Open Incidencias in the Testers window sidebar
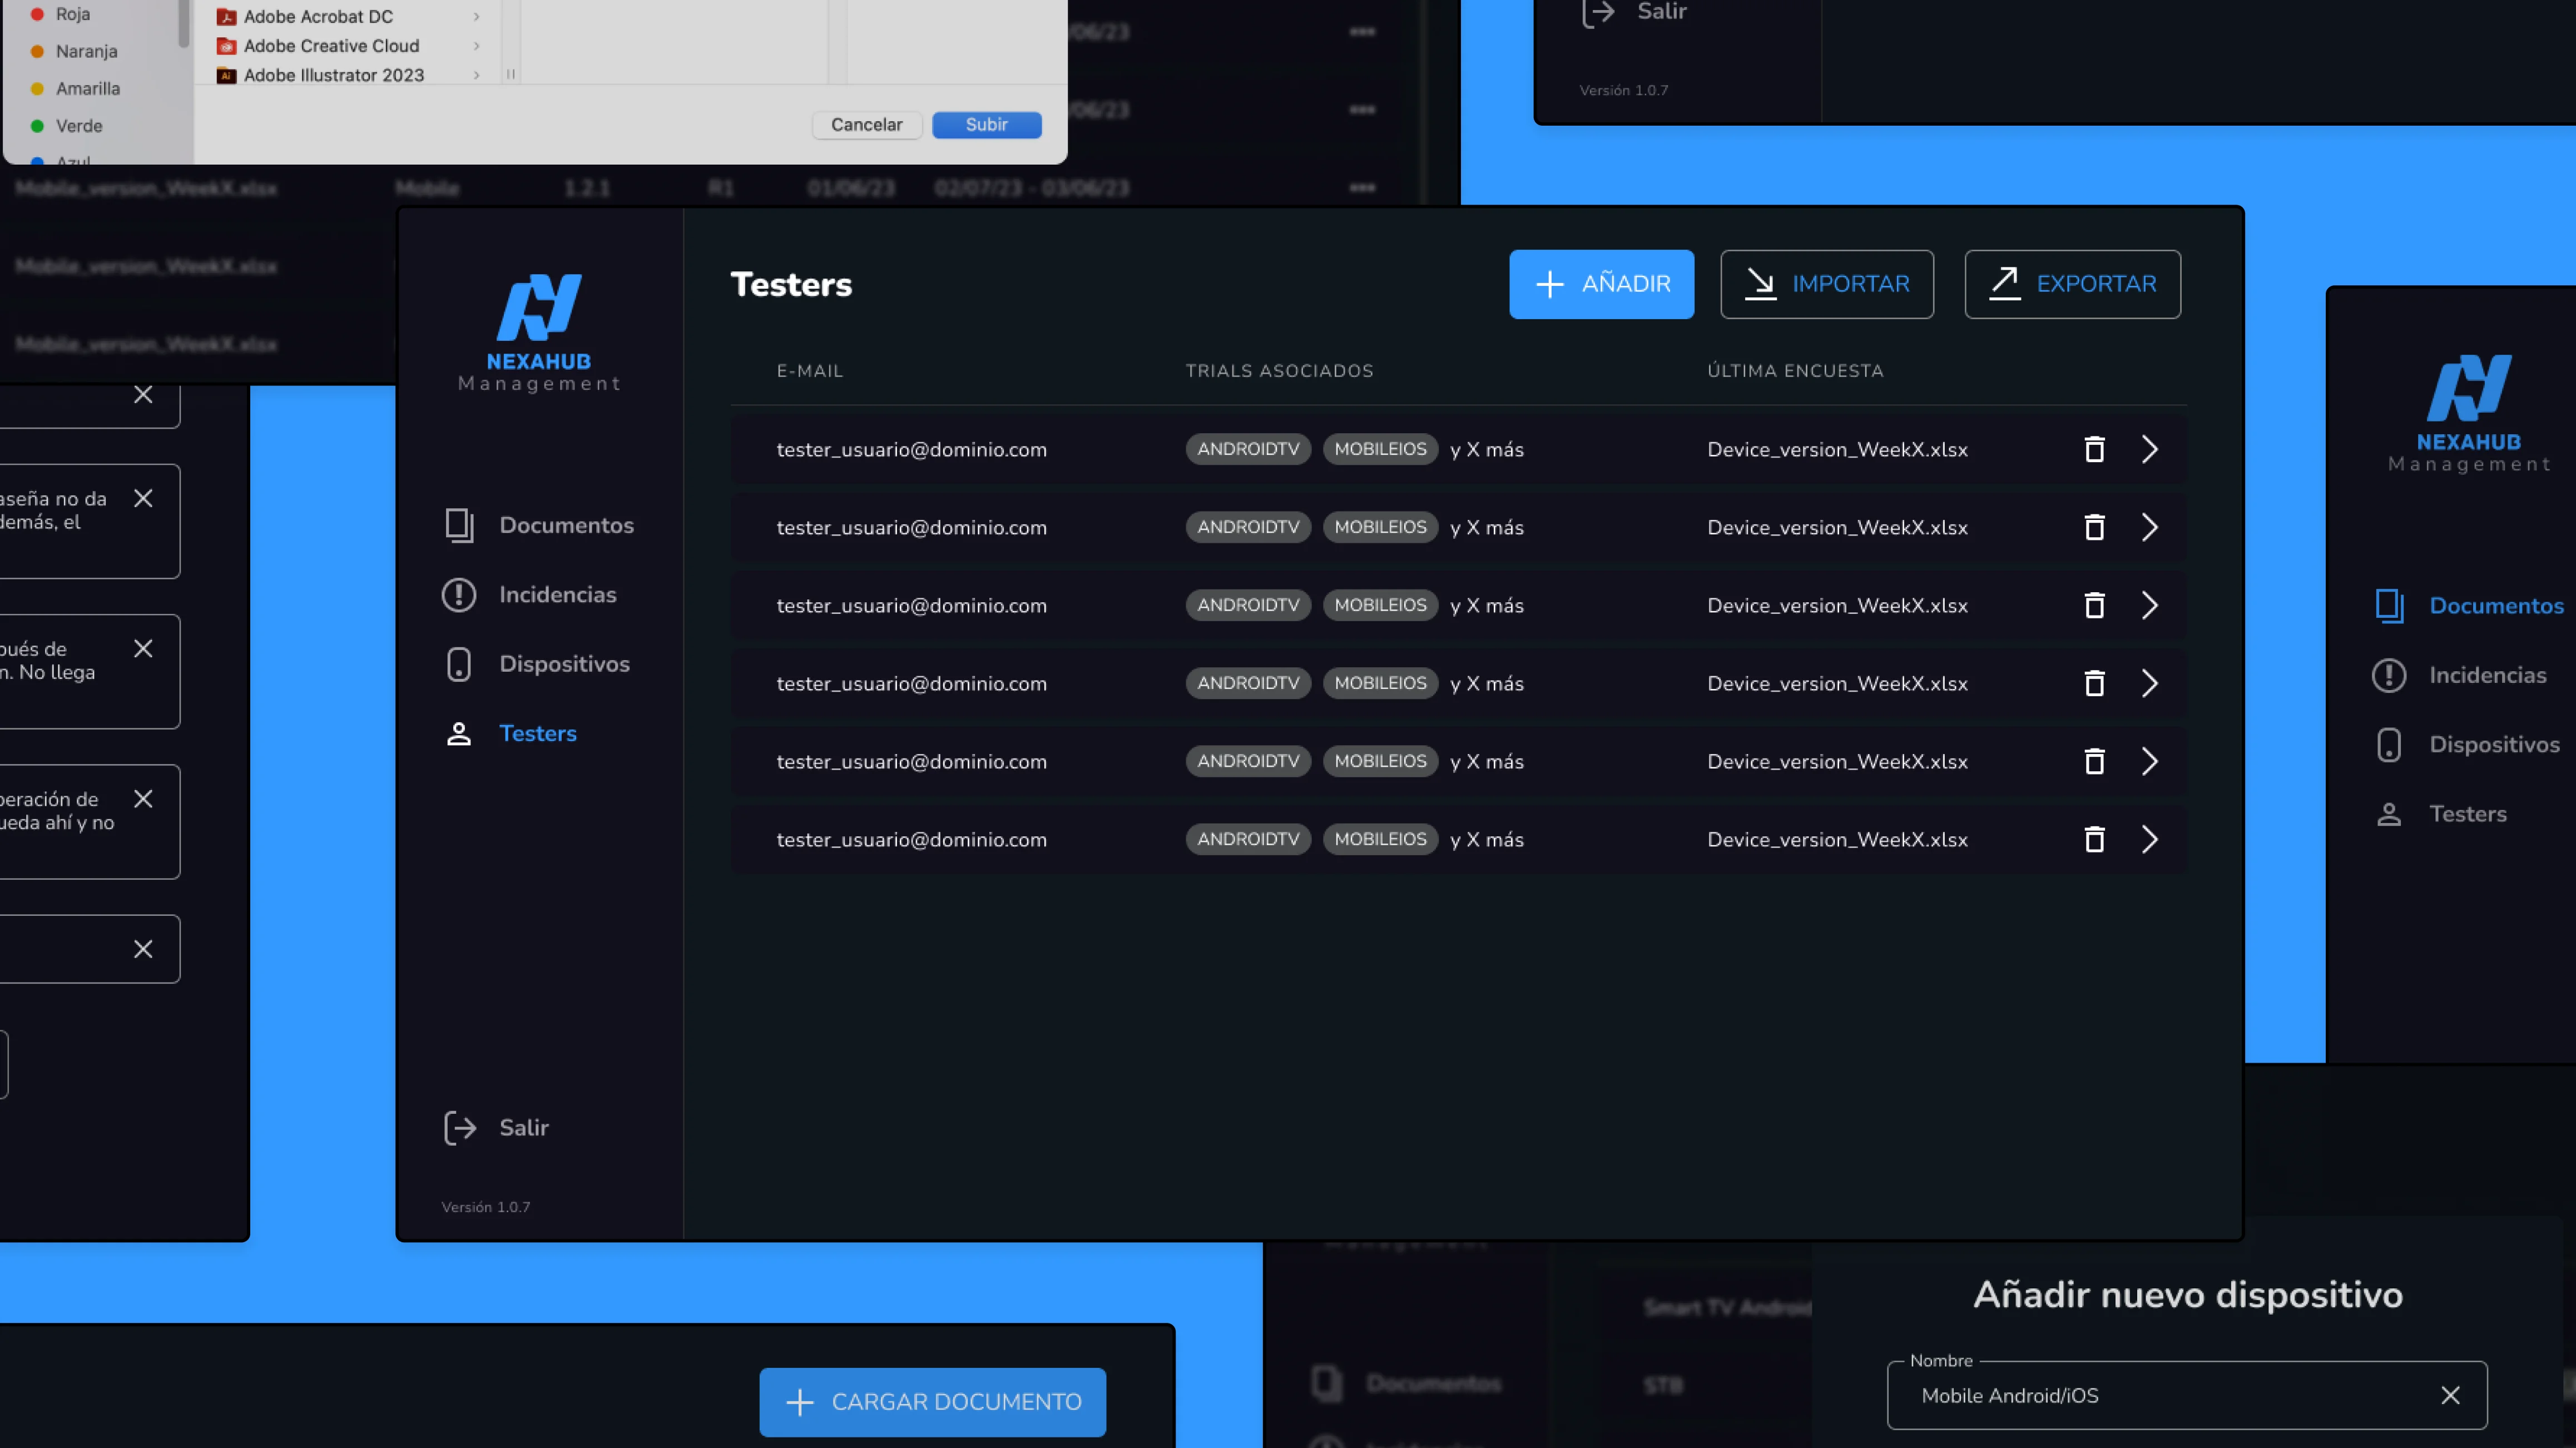2576x1448 pixels. click(529, 594)
